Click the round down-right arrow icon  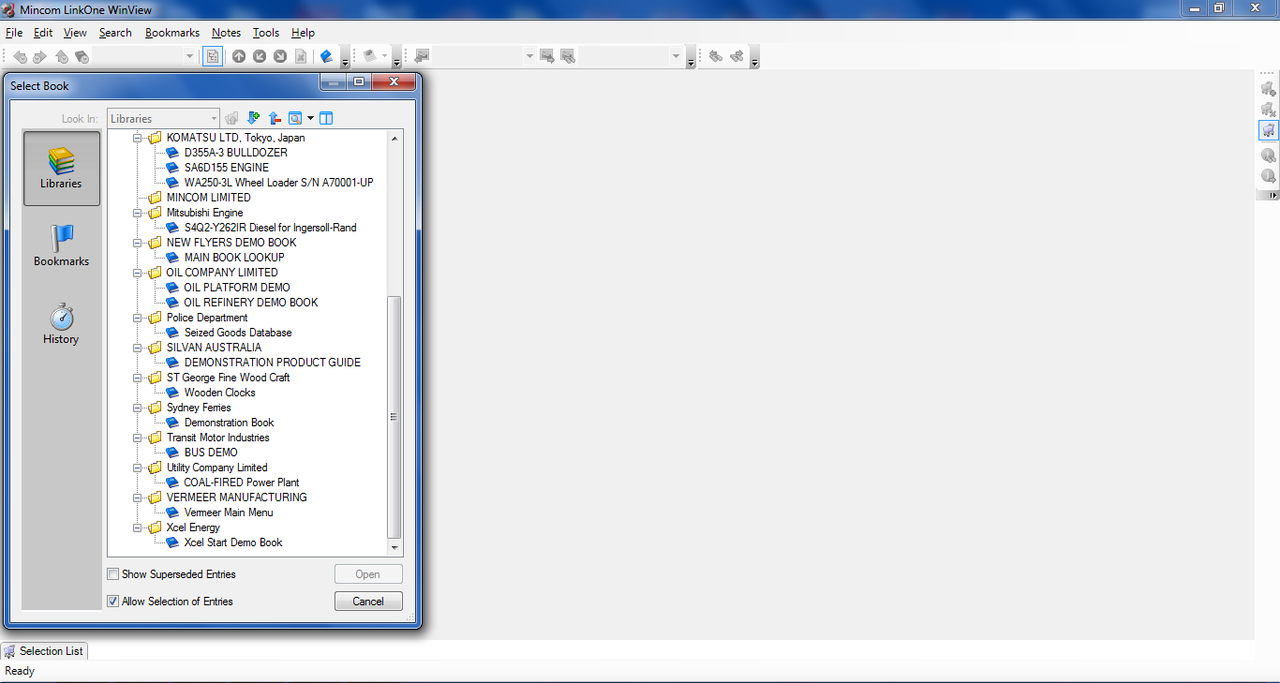tap(281, 56)
